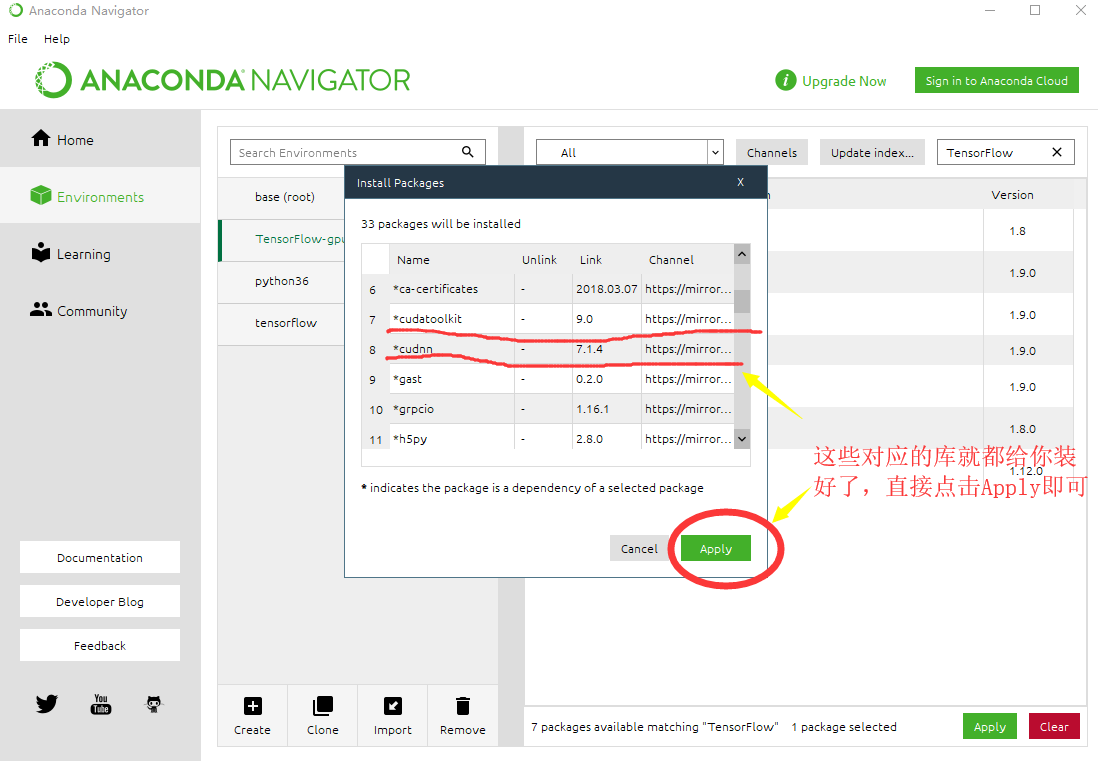Click the Create environment plus icon

point(253,706)
